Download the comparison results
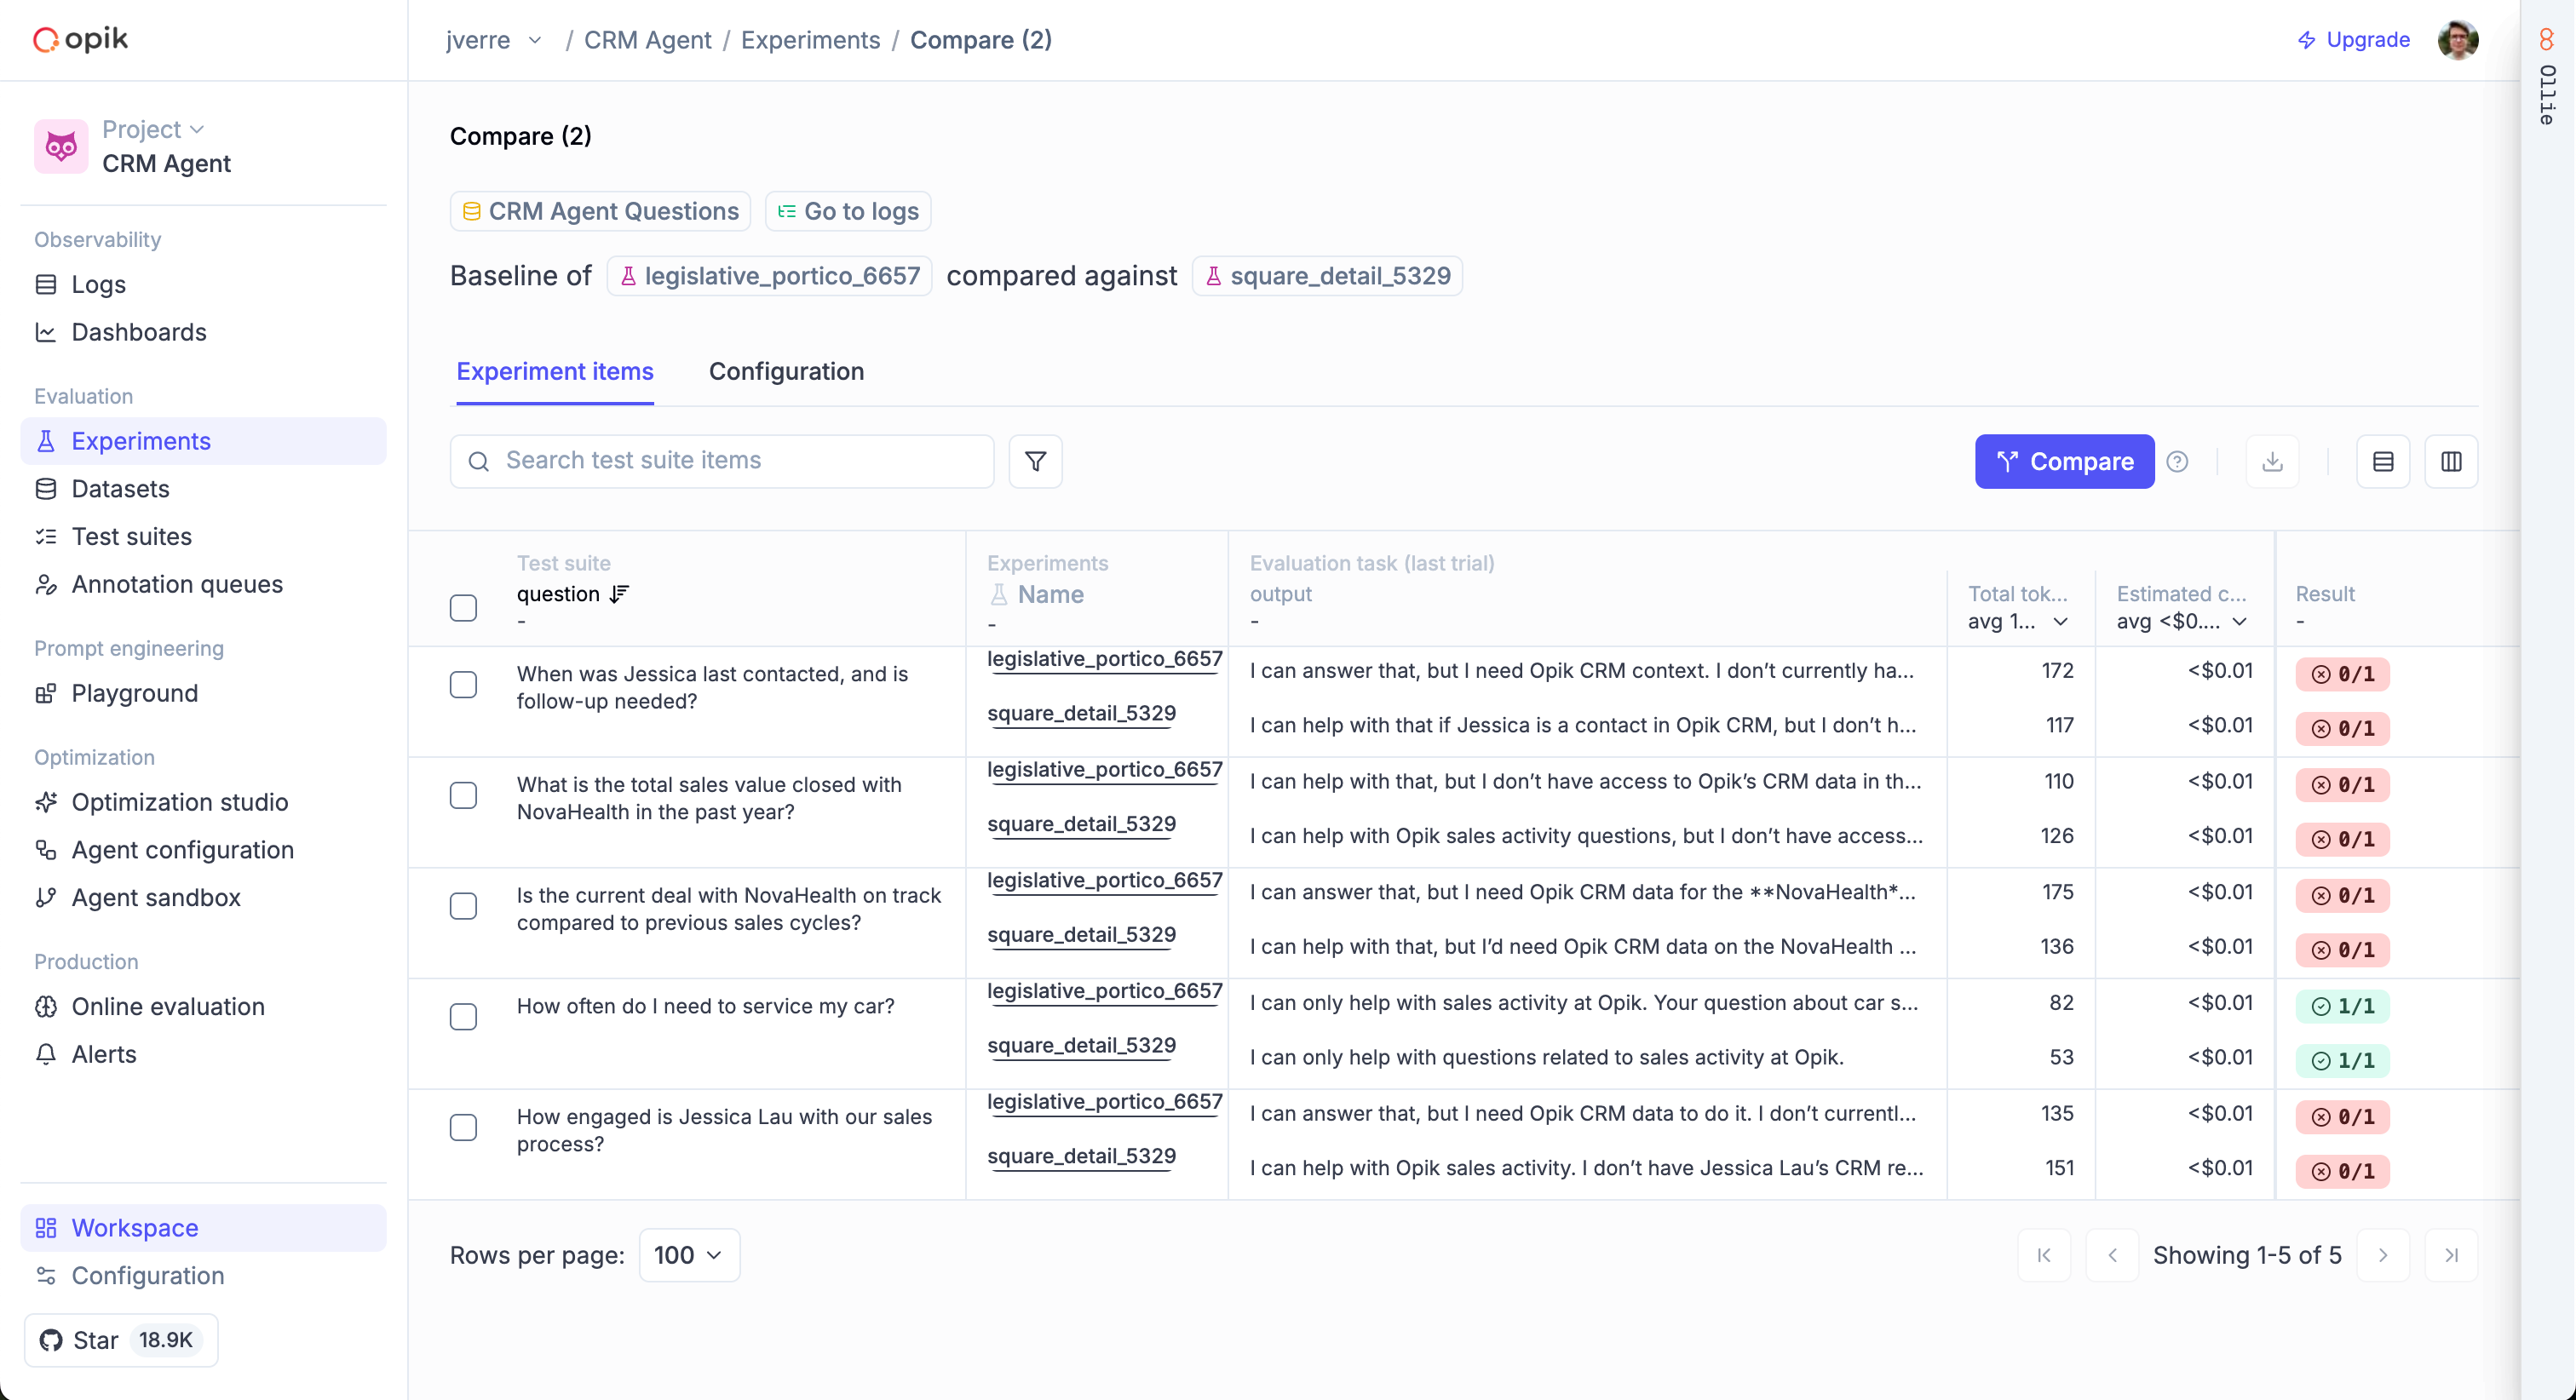The width and height of the screenshot is (2576, 1400). (2272, 461)
